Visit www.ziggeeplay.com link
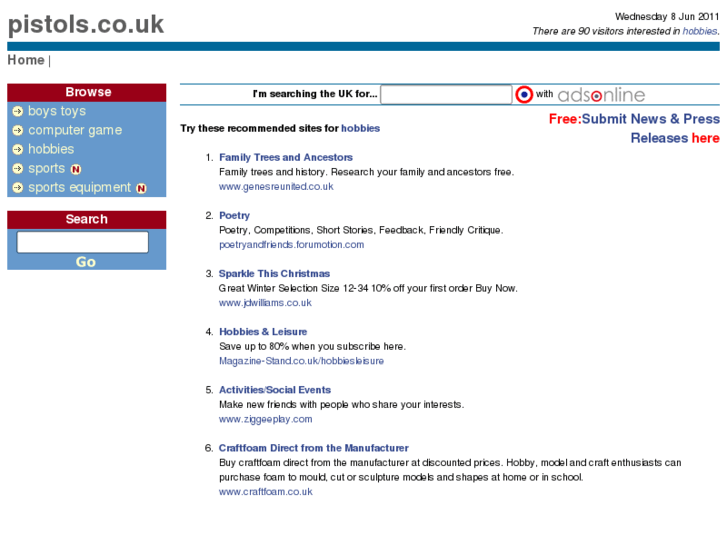727x545 pixels. click(x=265, y=419)
